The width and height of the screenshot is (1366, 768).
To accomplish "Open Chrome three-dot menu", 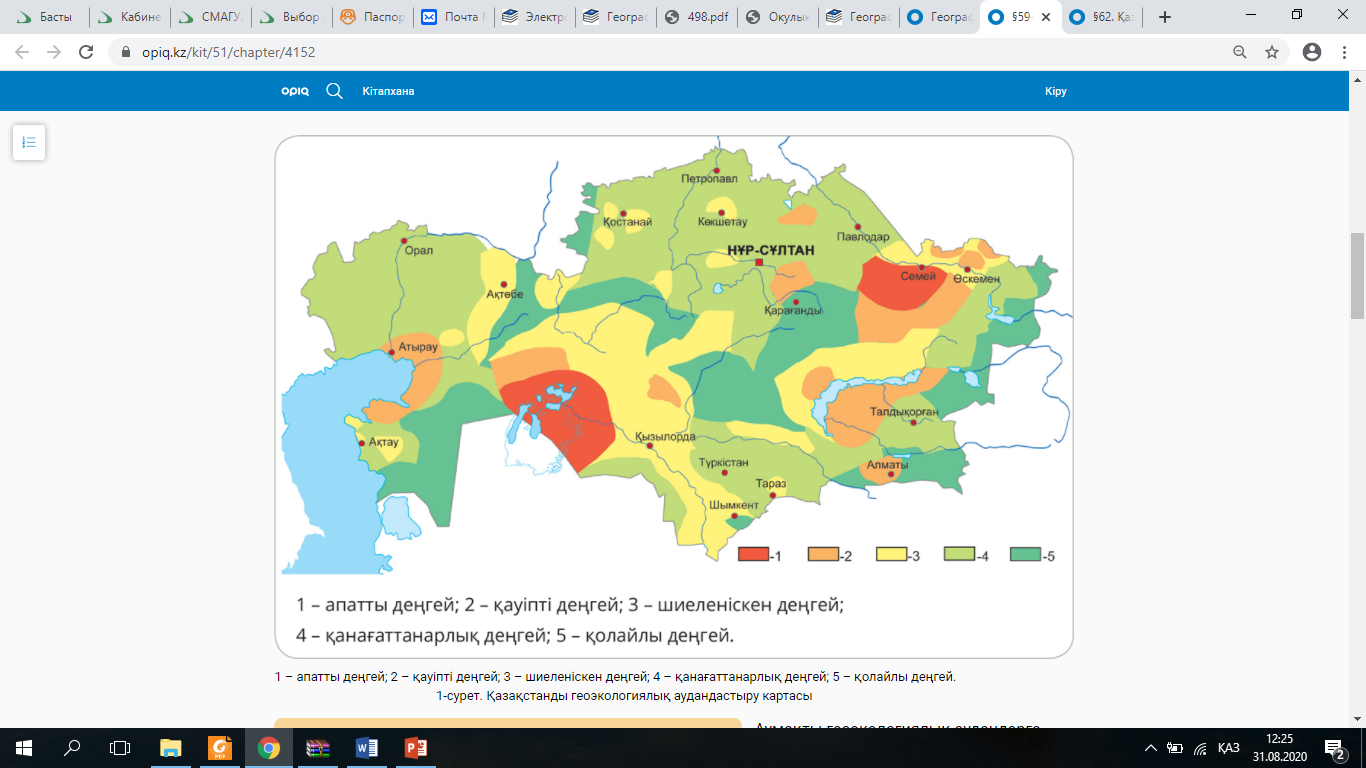I will click(x=1345, y=52).
